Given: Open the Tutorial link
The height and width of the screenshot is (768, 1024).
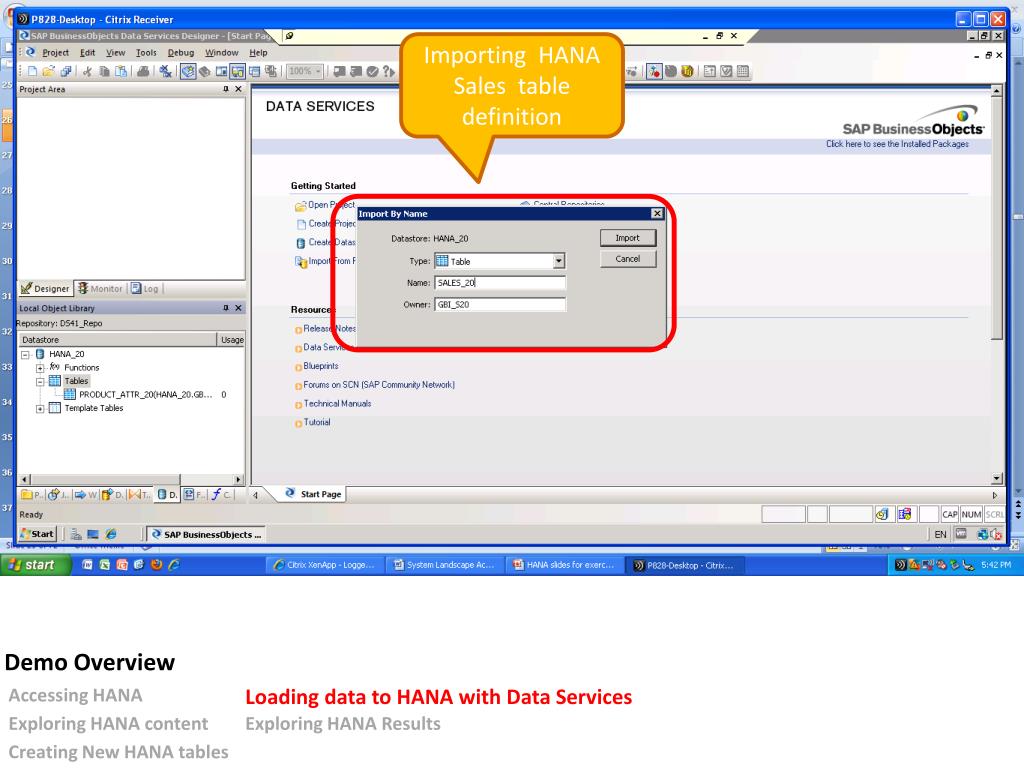Looking at the screenshot, I should coord(317,423).
